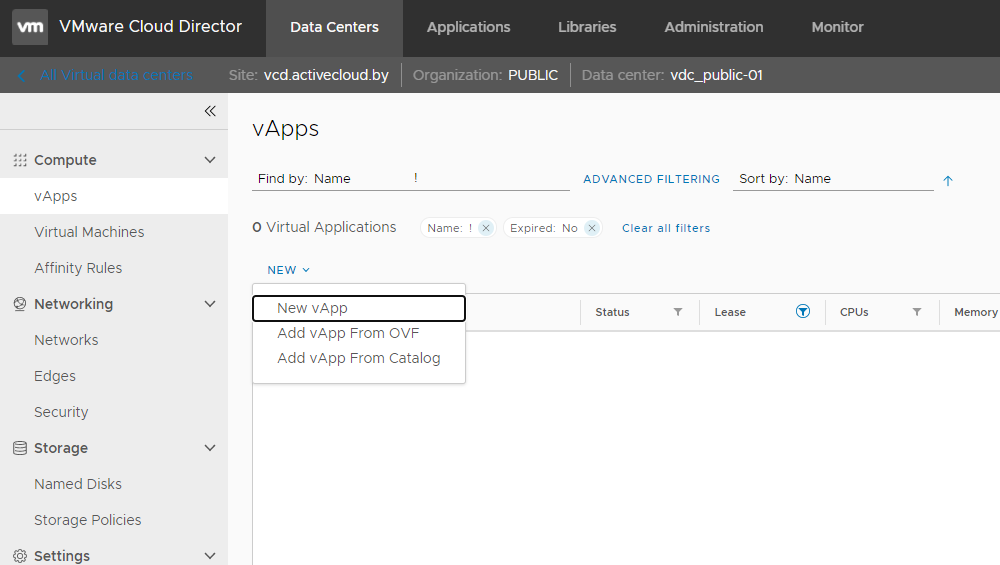This screenshot has height=565, width=1000.
Task: Open the Monitor tab
Action: click(x=837, y=27)
